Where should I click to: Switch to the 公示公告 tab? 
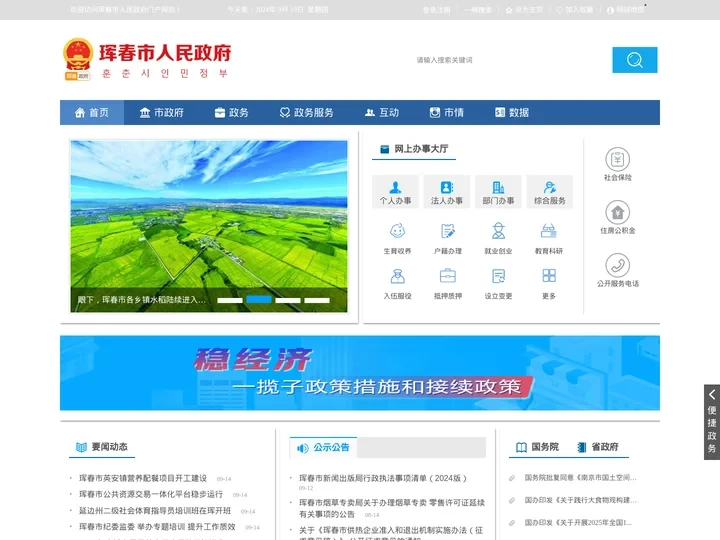(x=324, y=447)
